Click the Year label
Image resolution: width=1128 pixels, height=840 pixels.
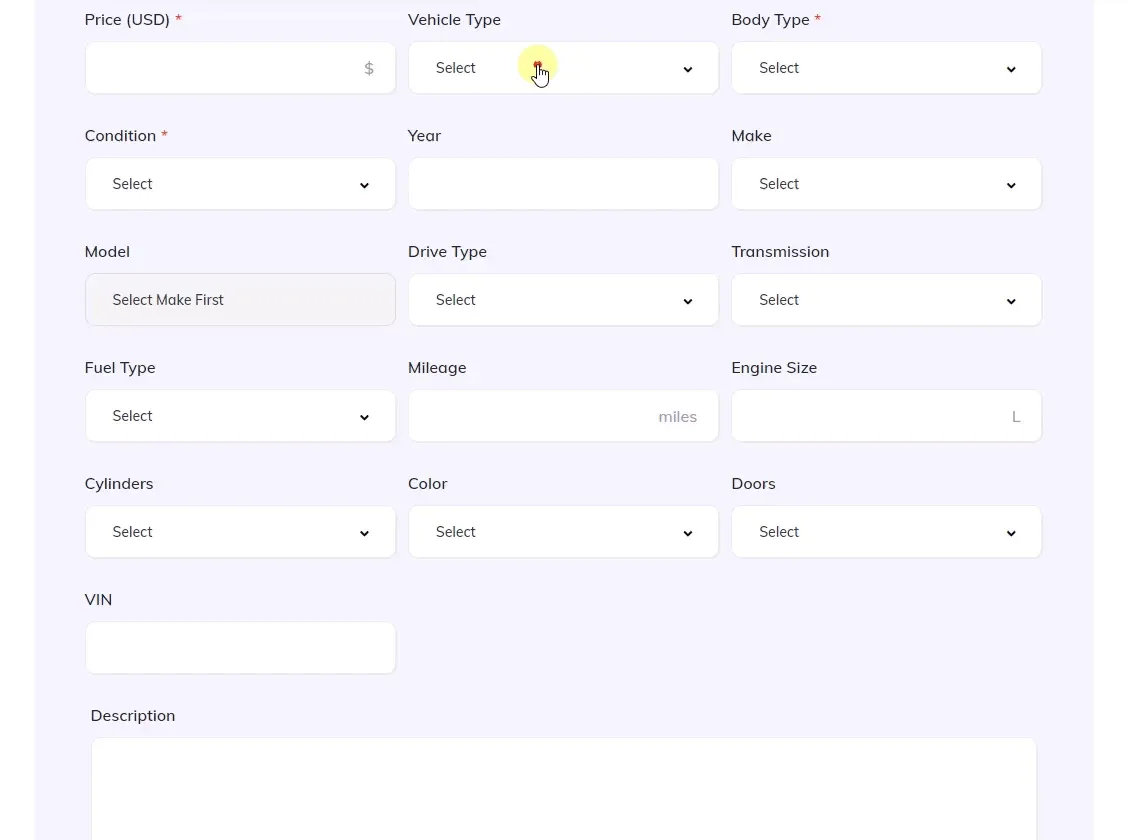click(424, 135)
